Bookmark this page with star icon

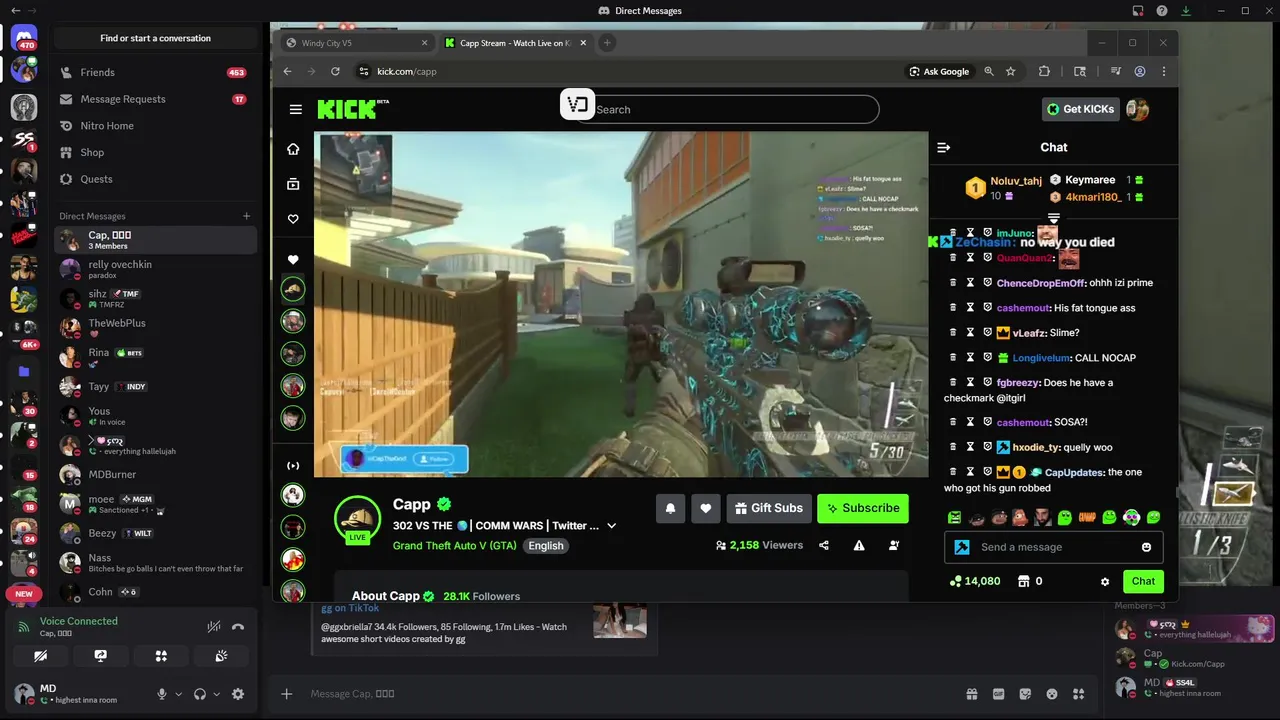pyautogui.click(x=1011, y=72)
